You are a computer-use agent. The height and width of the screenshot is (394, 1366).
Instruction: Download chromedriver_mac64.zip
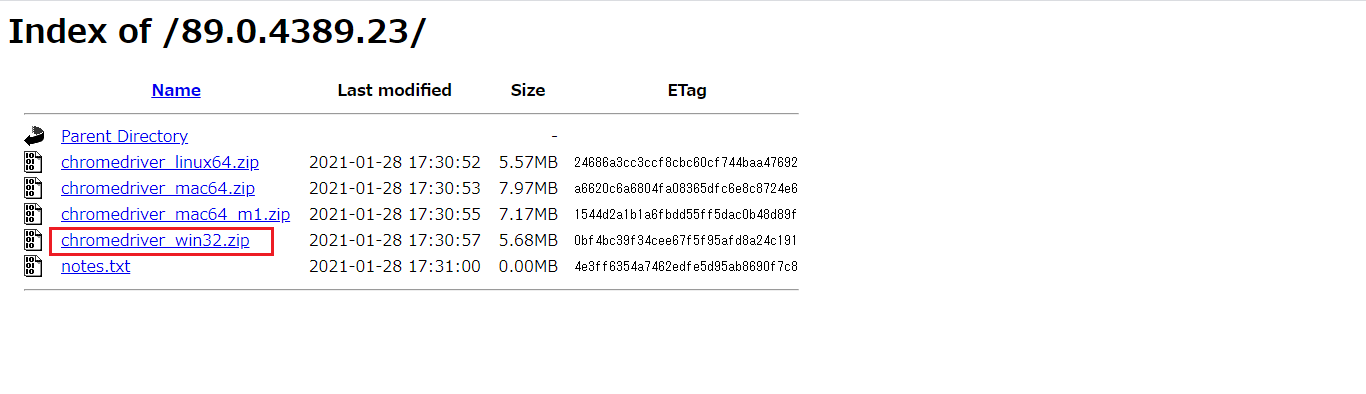[158, 188]
